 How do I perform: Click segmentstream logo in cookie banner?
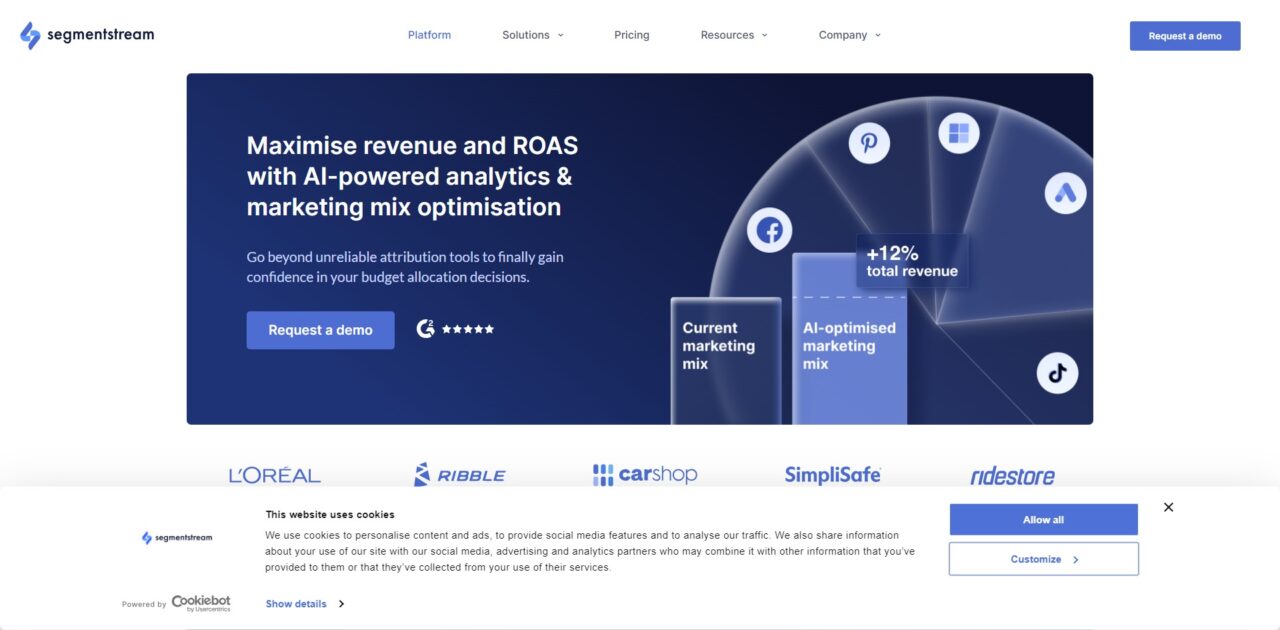pos(177,538)
